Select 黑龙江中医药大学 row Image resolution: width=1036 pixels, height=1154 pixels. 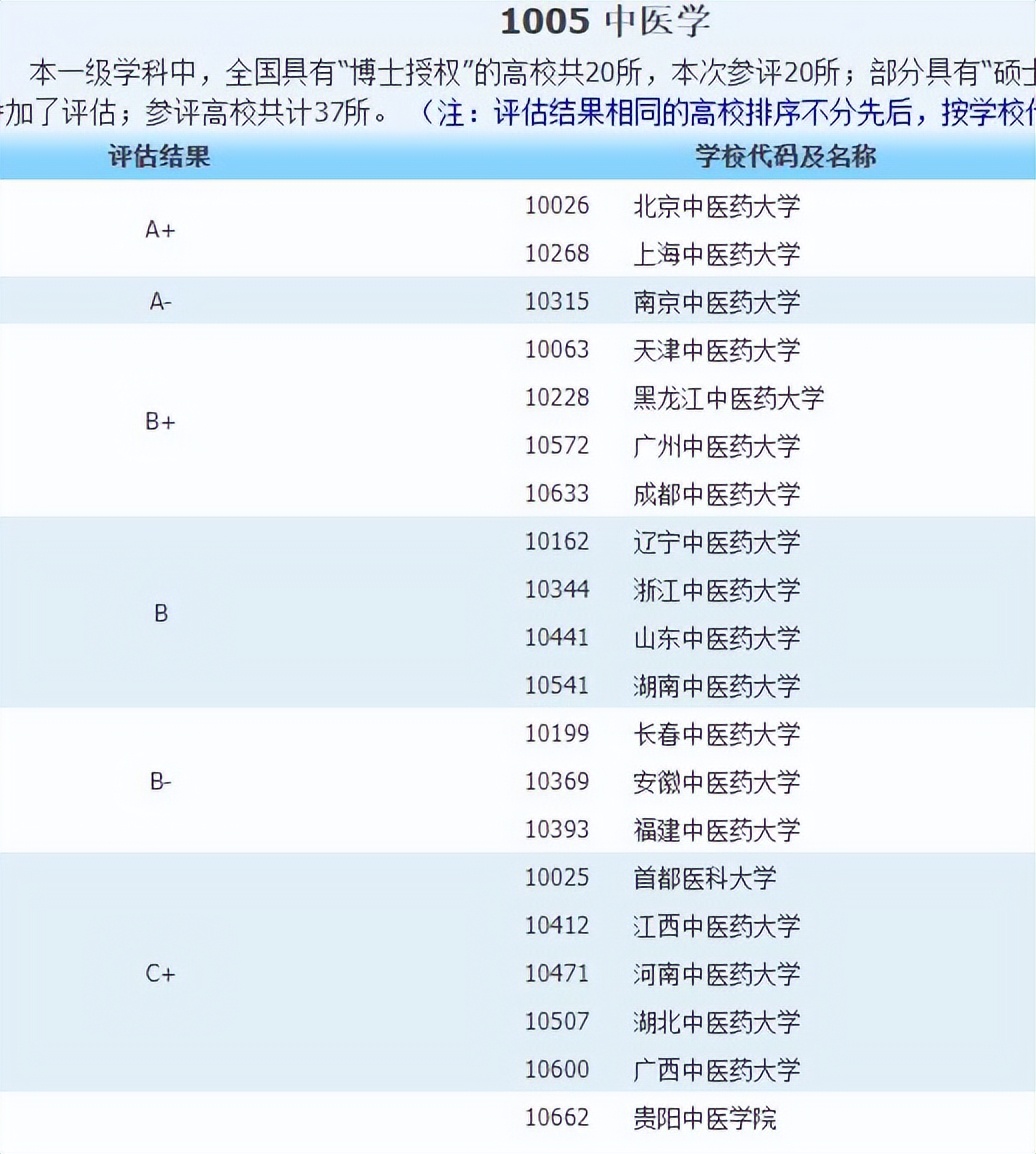point(725,398)
